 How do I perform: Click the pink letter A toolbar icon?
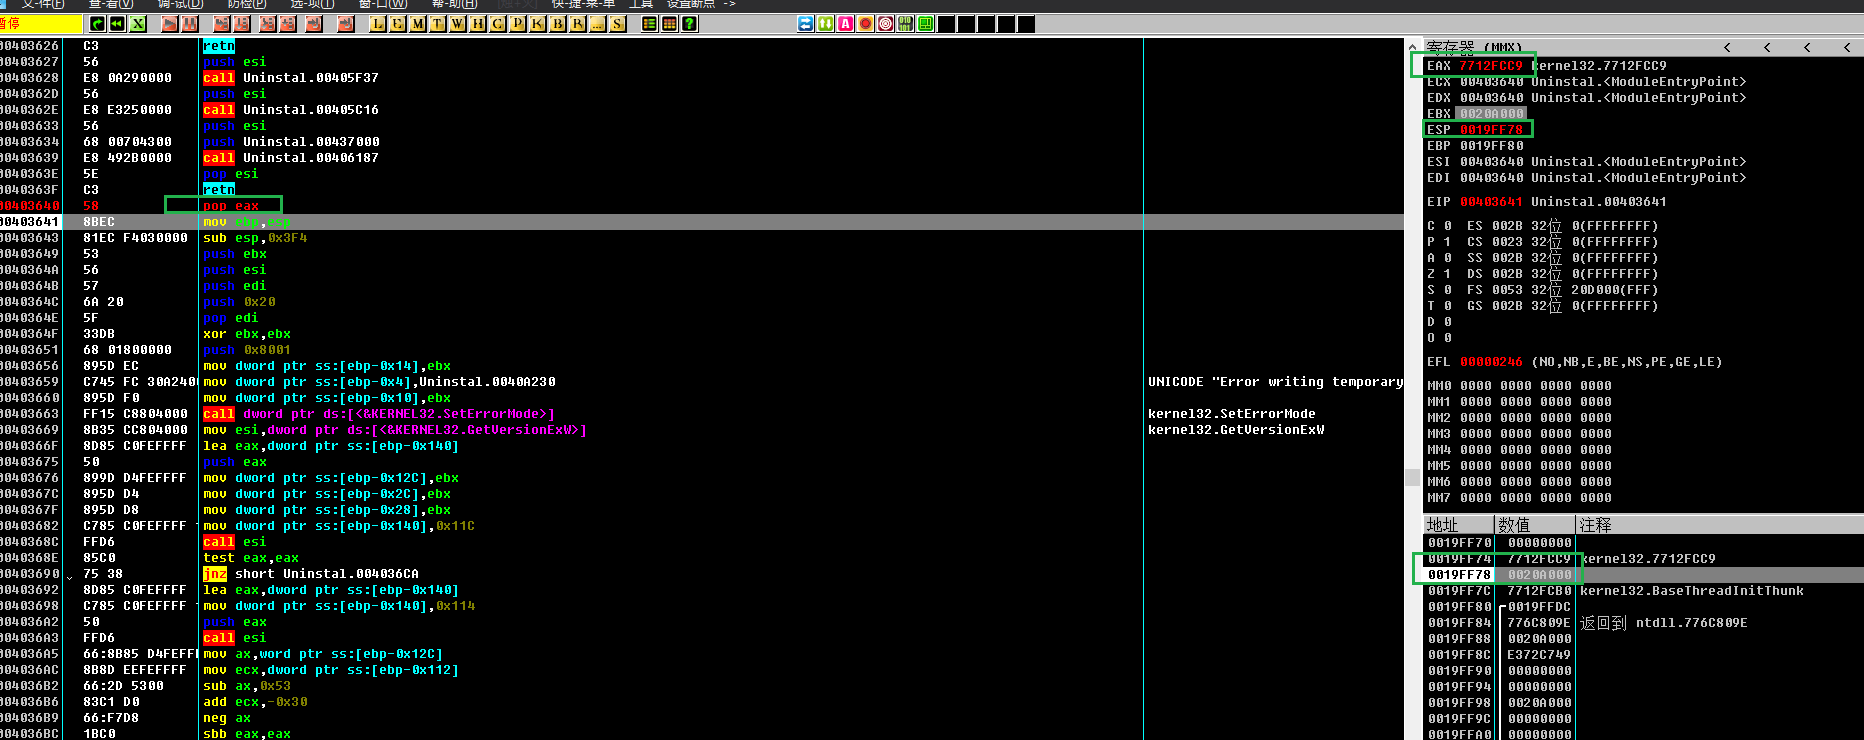pos(845,24)
